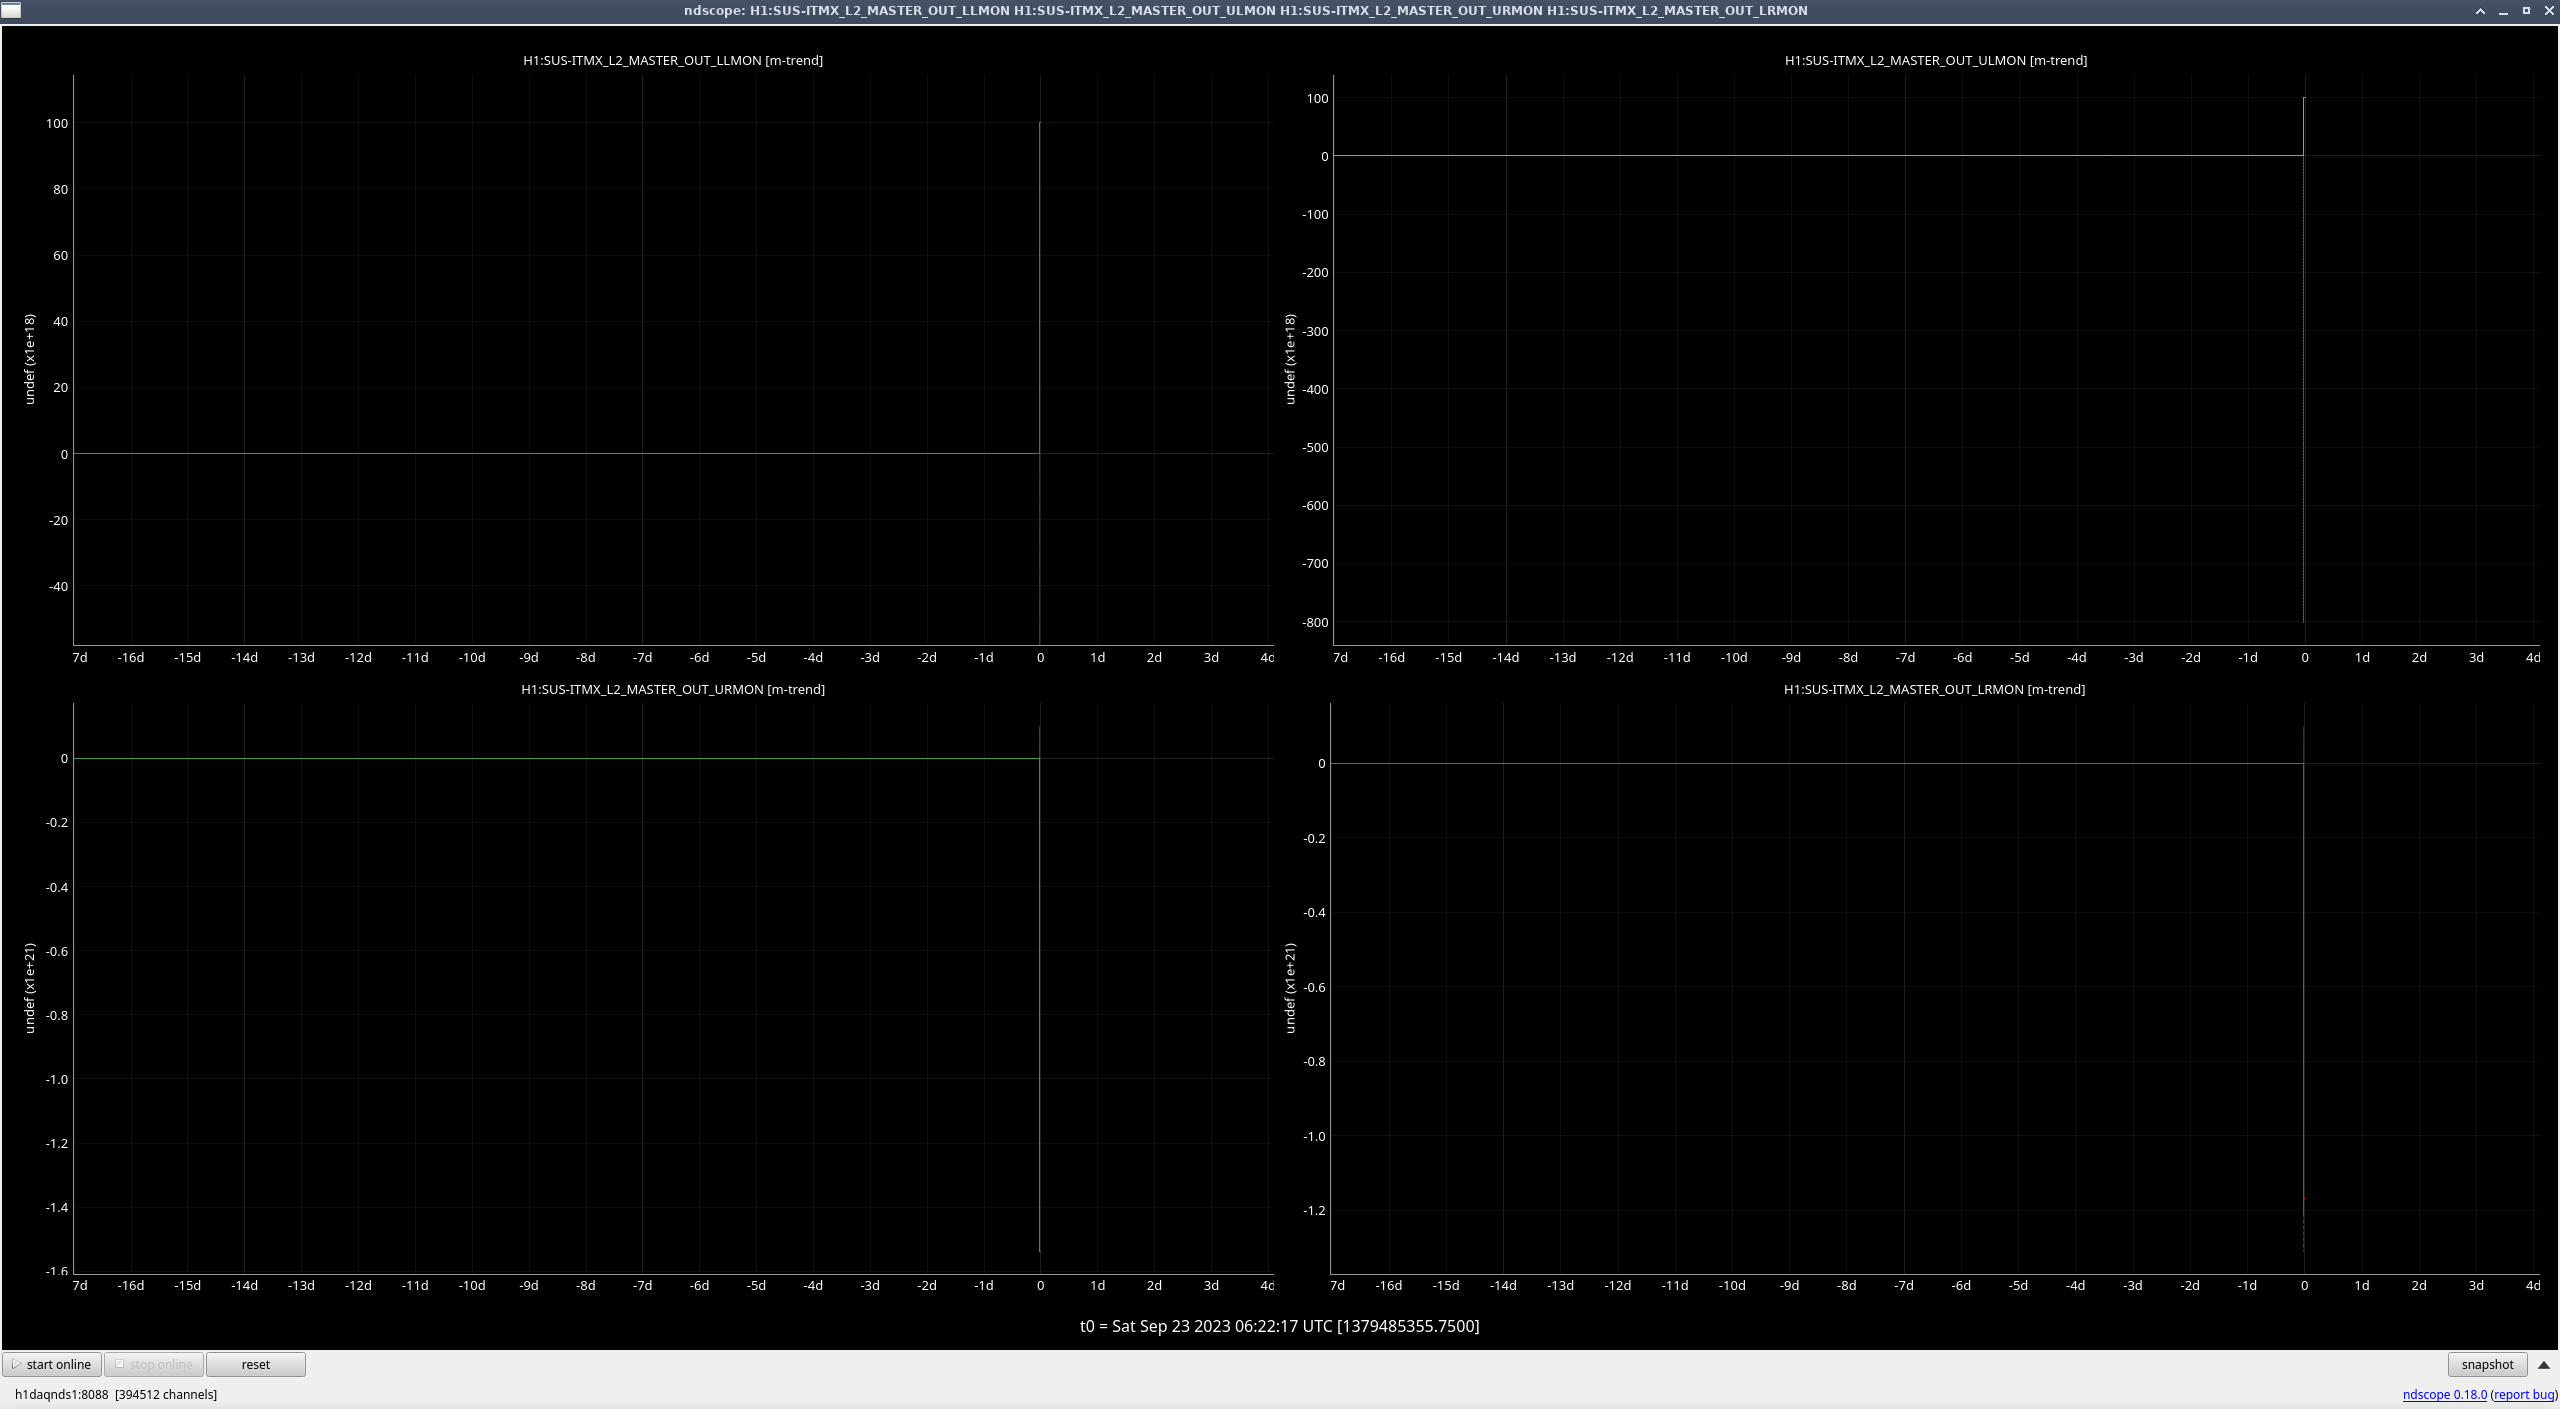This screenshot has height=1409, width=2560.
Task: Click the ULMON plot title
Action: tap(1936, 60)
